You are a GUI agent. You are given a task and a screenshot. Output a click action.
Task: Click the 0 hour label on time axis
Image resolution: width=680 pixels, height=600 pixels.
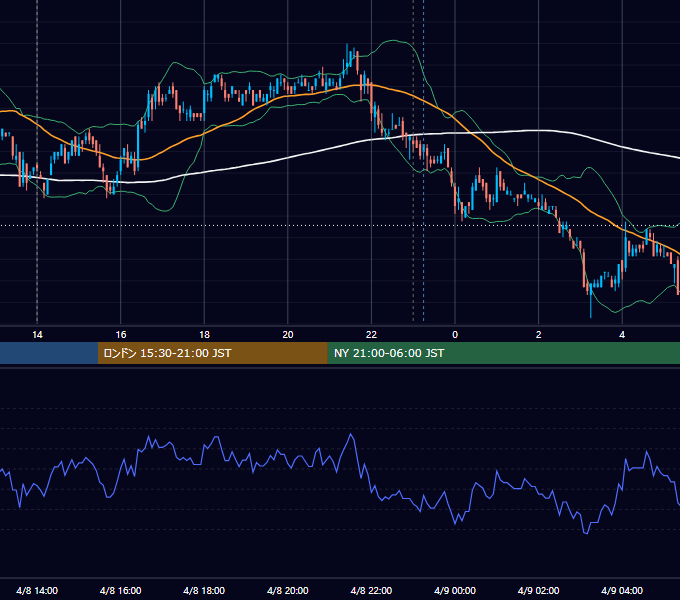455,335
